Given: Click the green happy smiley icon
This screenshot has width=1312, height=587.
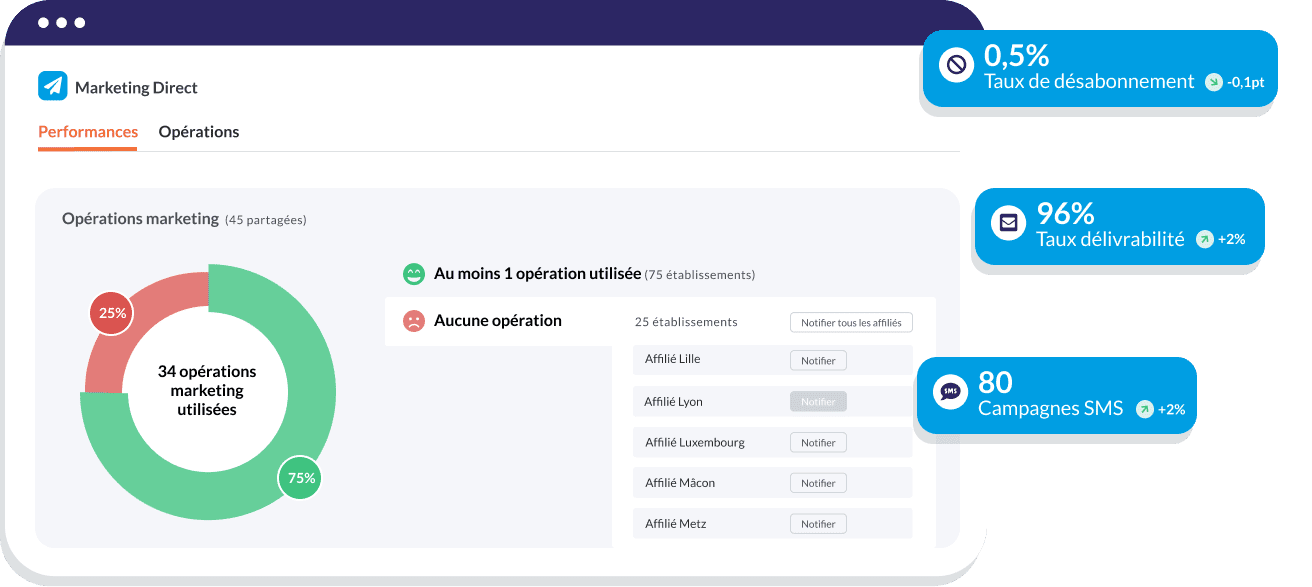Looking at the screenshot, I should 413,273.
